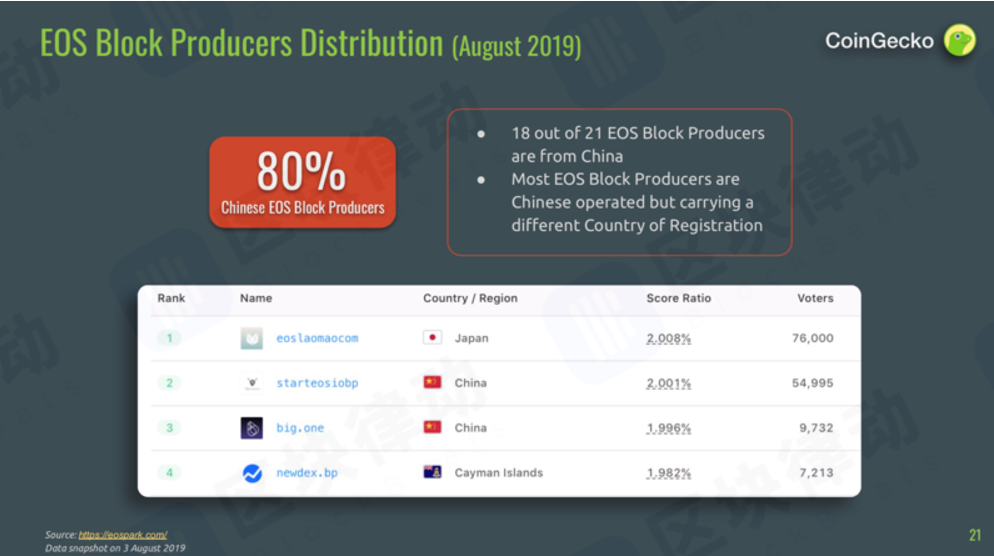Open the eoslaomaocom producer link
Image resolution: width=994 pixels, height=556 pixels.
click(317, 338)
